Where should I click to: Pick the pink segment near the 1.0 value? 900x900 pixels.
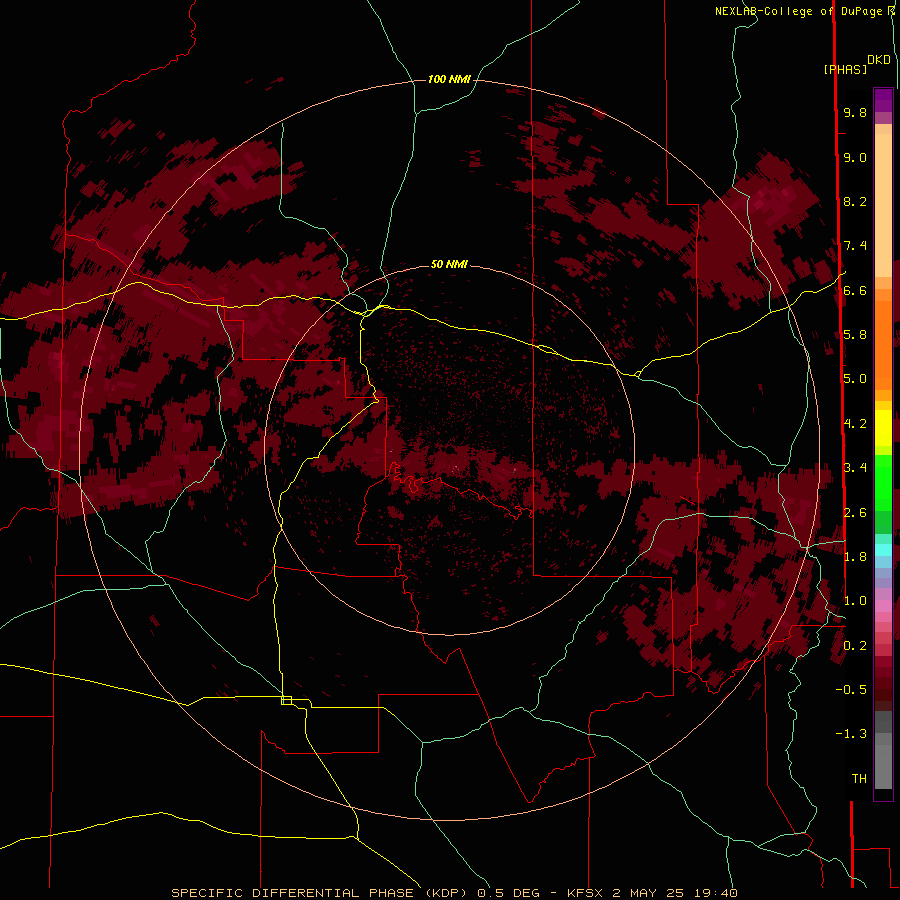(883, 606)
